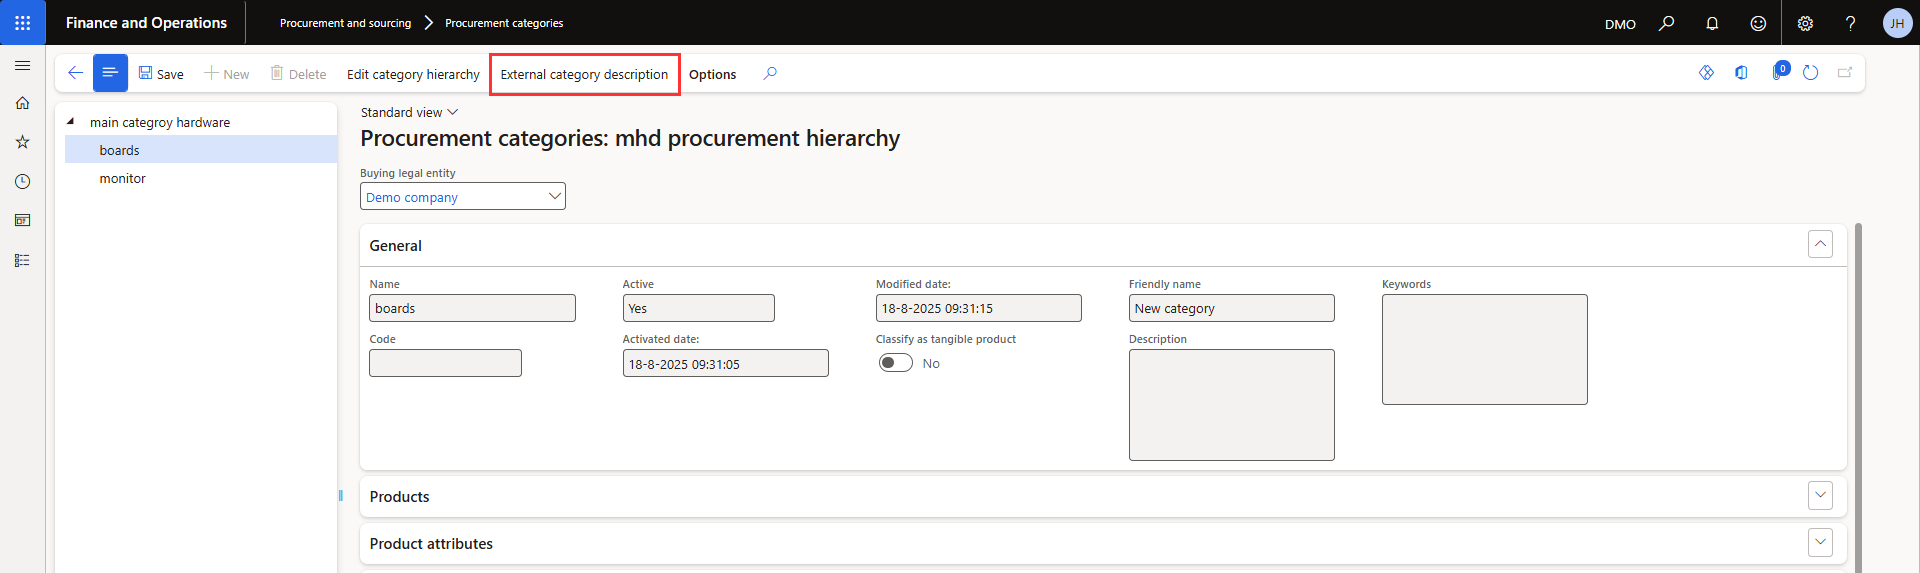Open Workspaces icon in left sidebar

pyautogui.click(x=22, y=220)
